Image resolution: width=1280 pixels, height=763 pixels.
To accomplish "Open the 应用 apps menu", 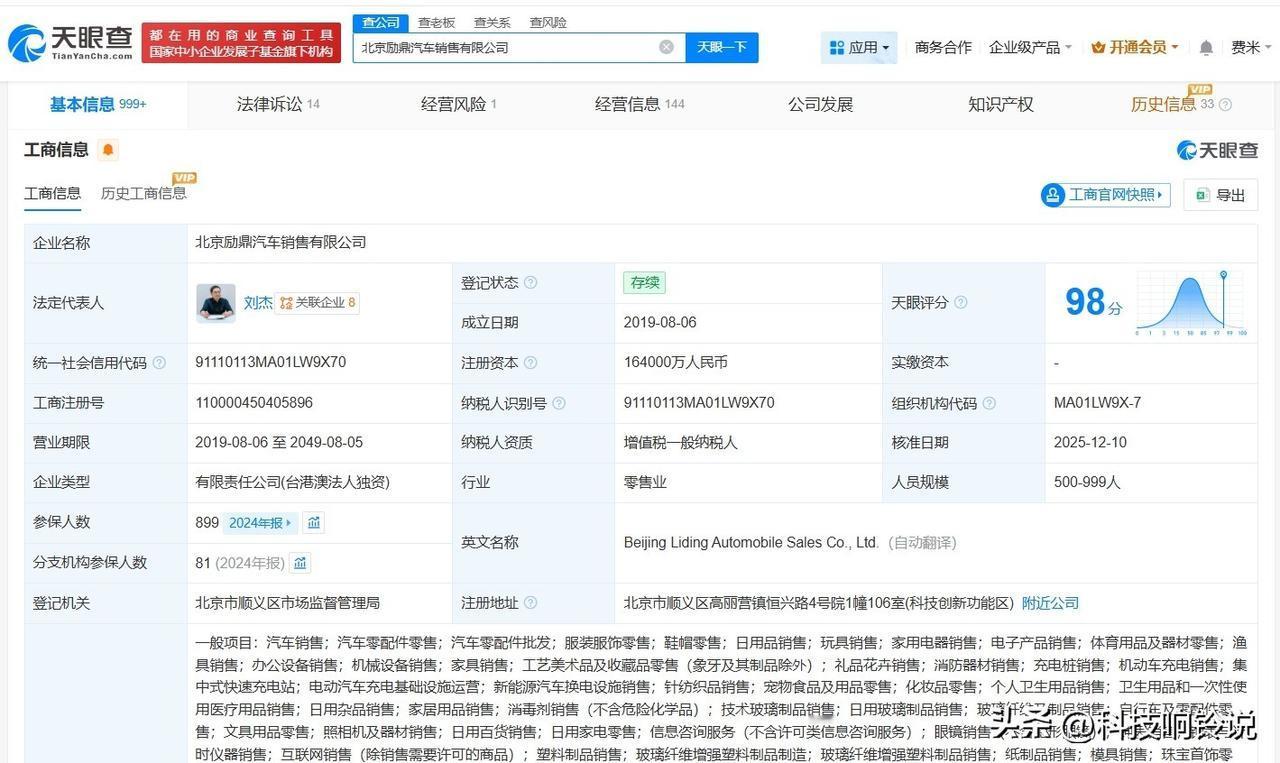I will pyautogui.click(x=859, y=47).
